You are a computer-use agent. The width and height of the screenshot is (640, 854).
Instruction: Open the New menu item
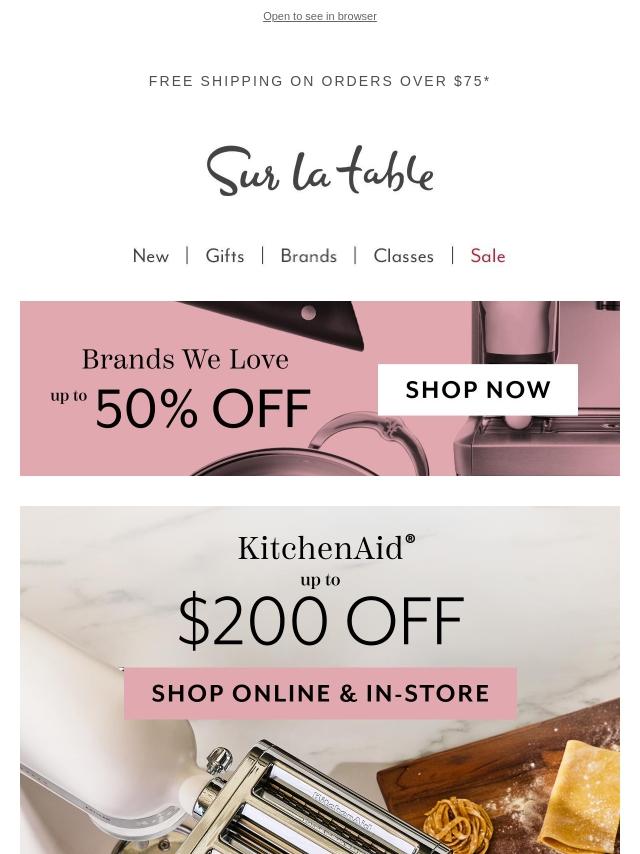click(x=151, y=256)
